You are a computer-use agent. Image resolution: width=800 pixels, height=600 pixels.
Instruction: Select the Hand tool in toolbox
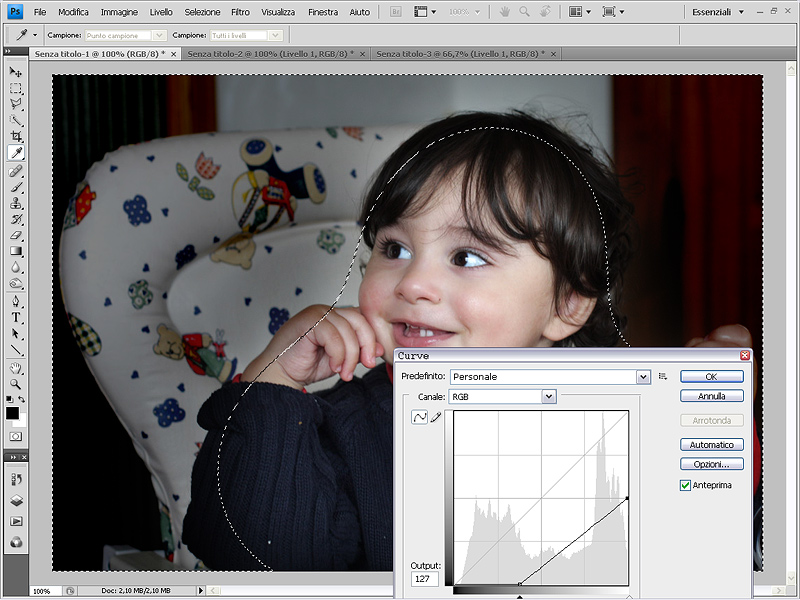tap(16, 367)
